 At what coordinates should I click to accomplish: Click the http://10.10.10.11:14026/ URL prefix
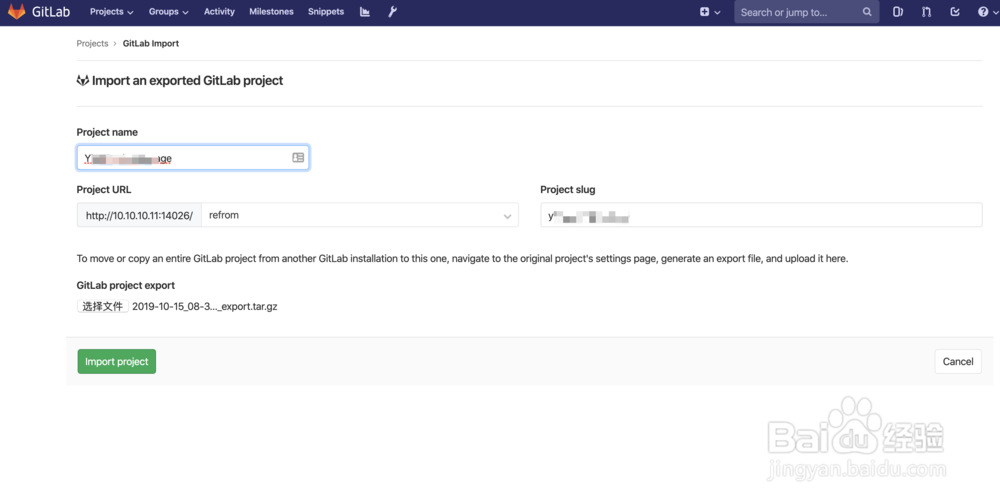[x=139, y=215]
